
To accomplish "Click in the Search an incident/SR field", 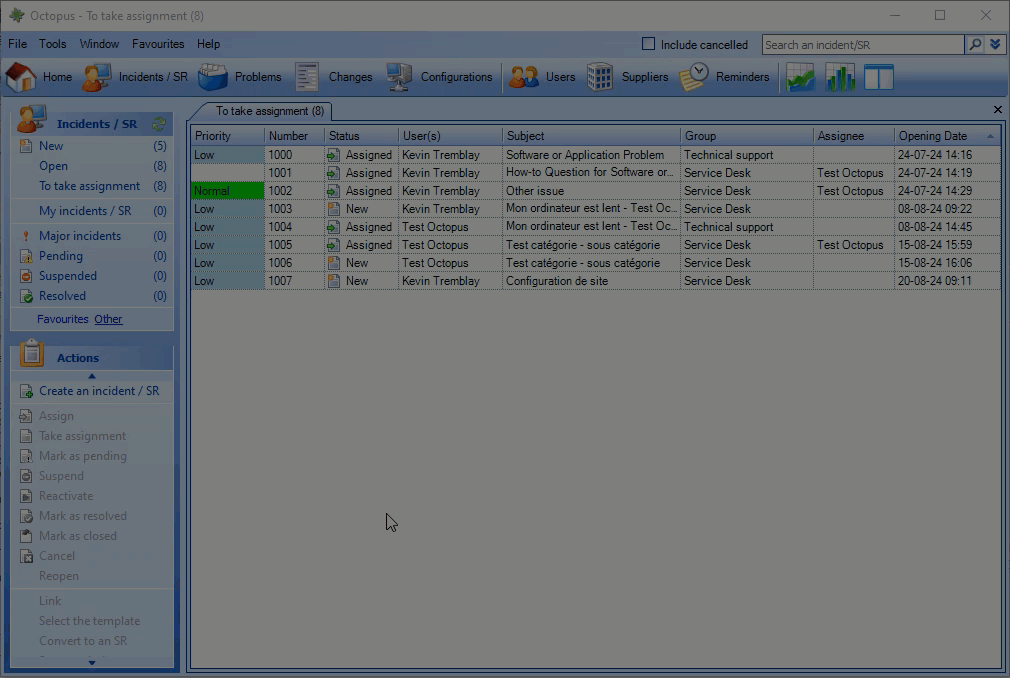I will tap(862, 45).
